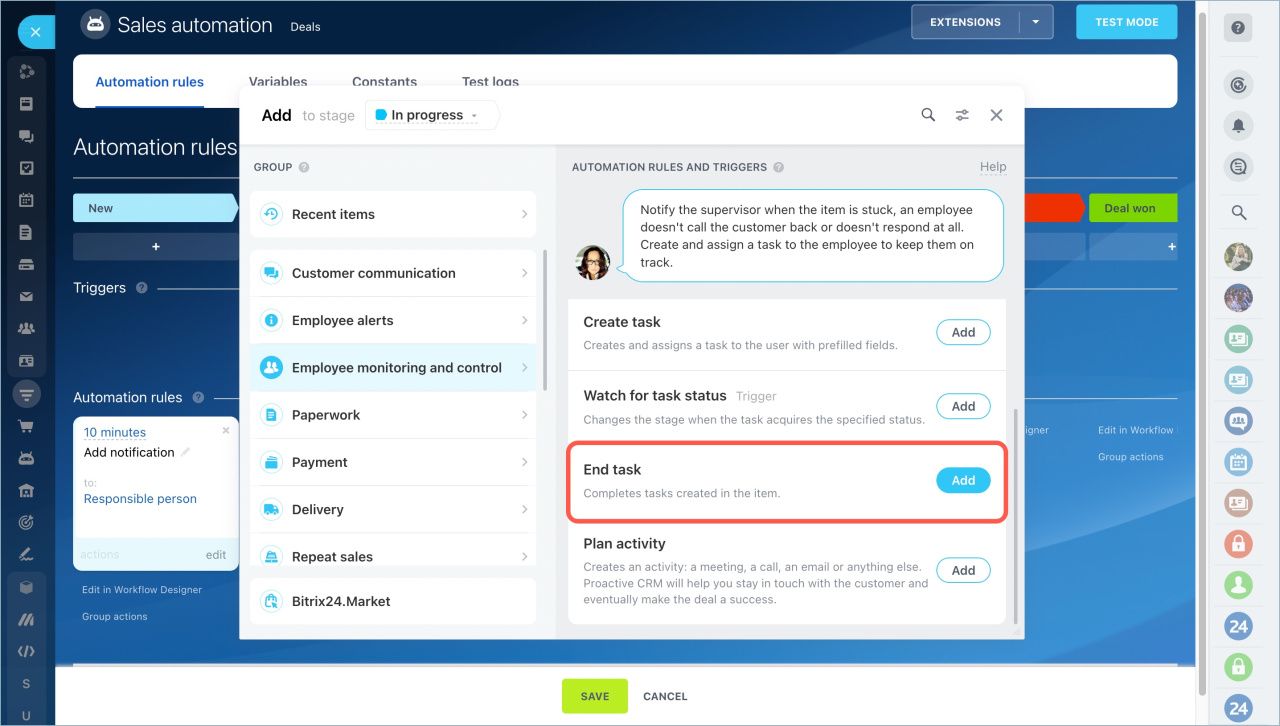Viewport: 1280px width, 726px height.
Task: Open workgroups people icon in left sidebar
Action: pos(27,328)
